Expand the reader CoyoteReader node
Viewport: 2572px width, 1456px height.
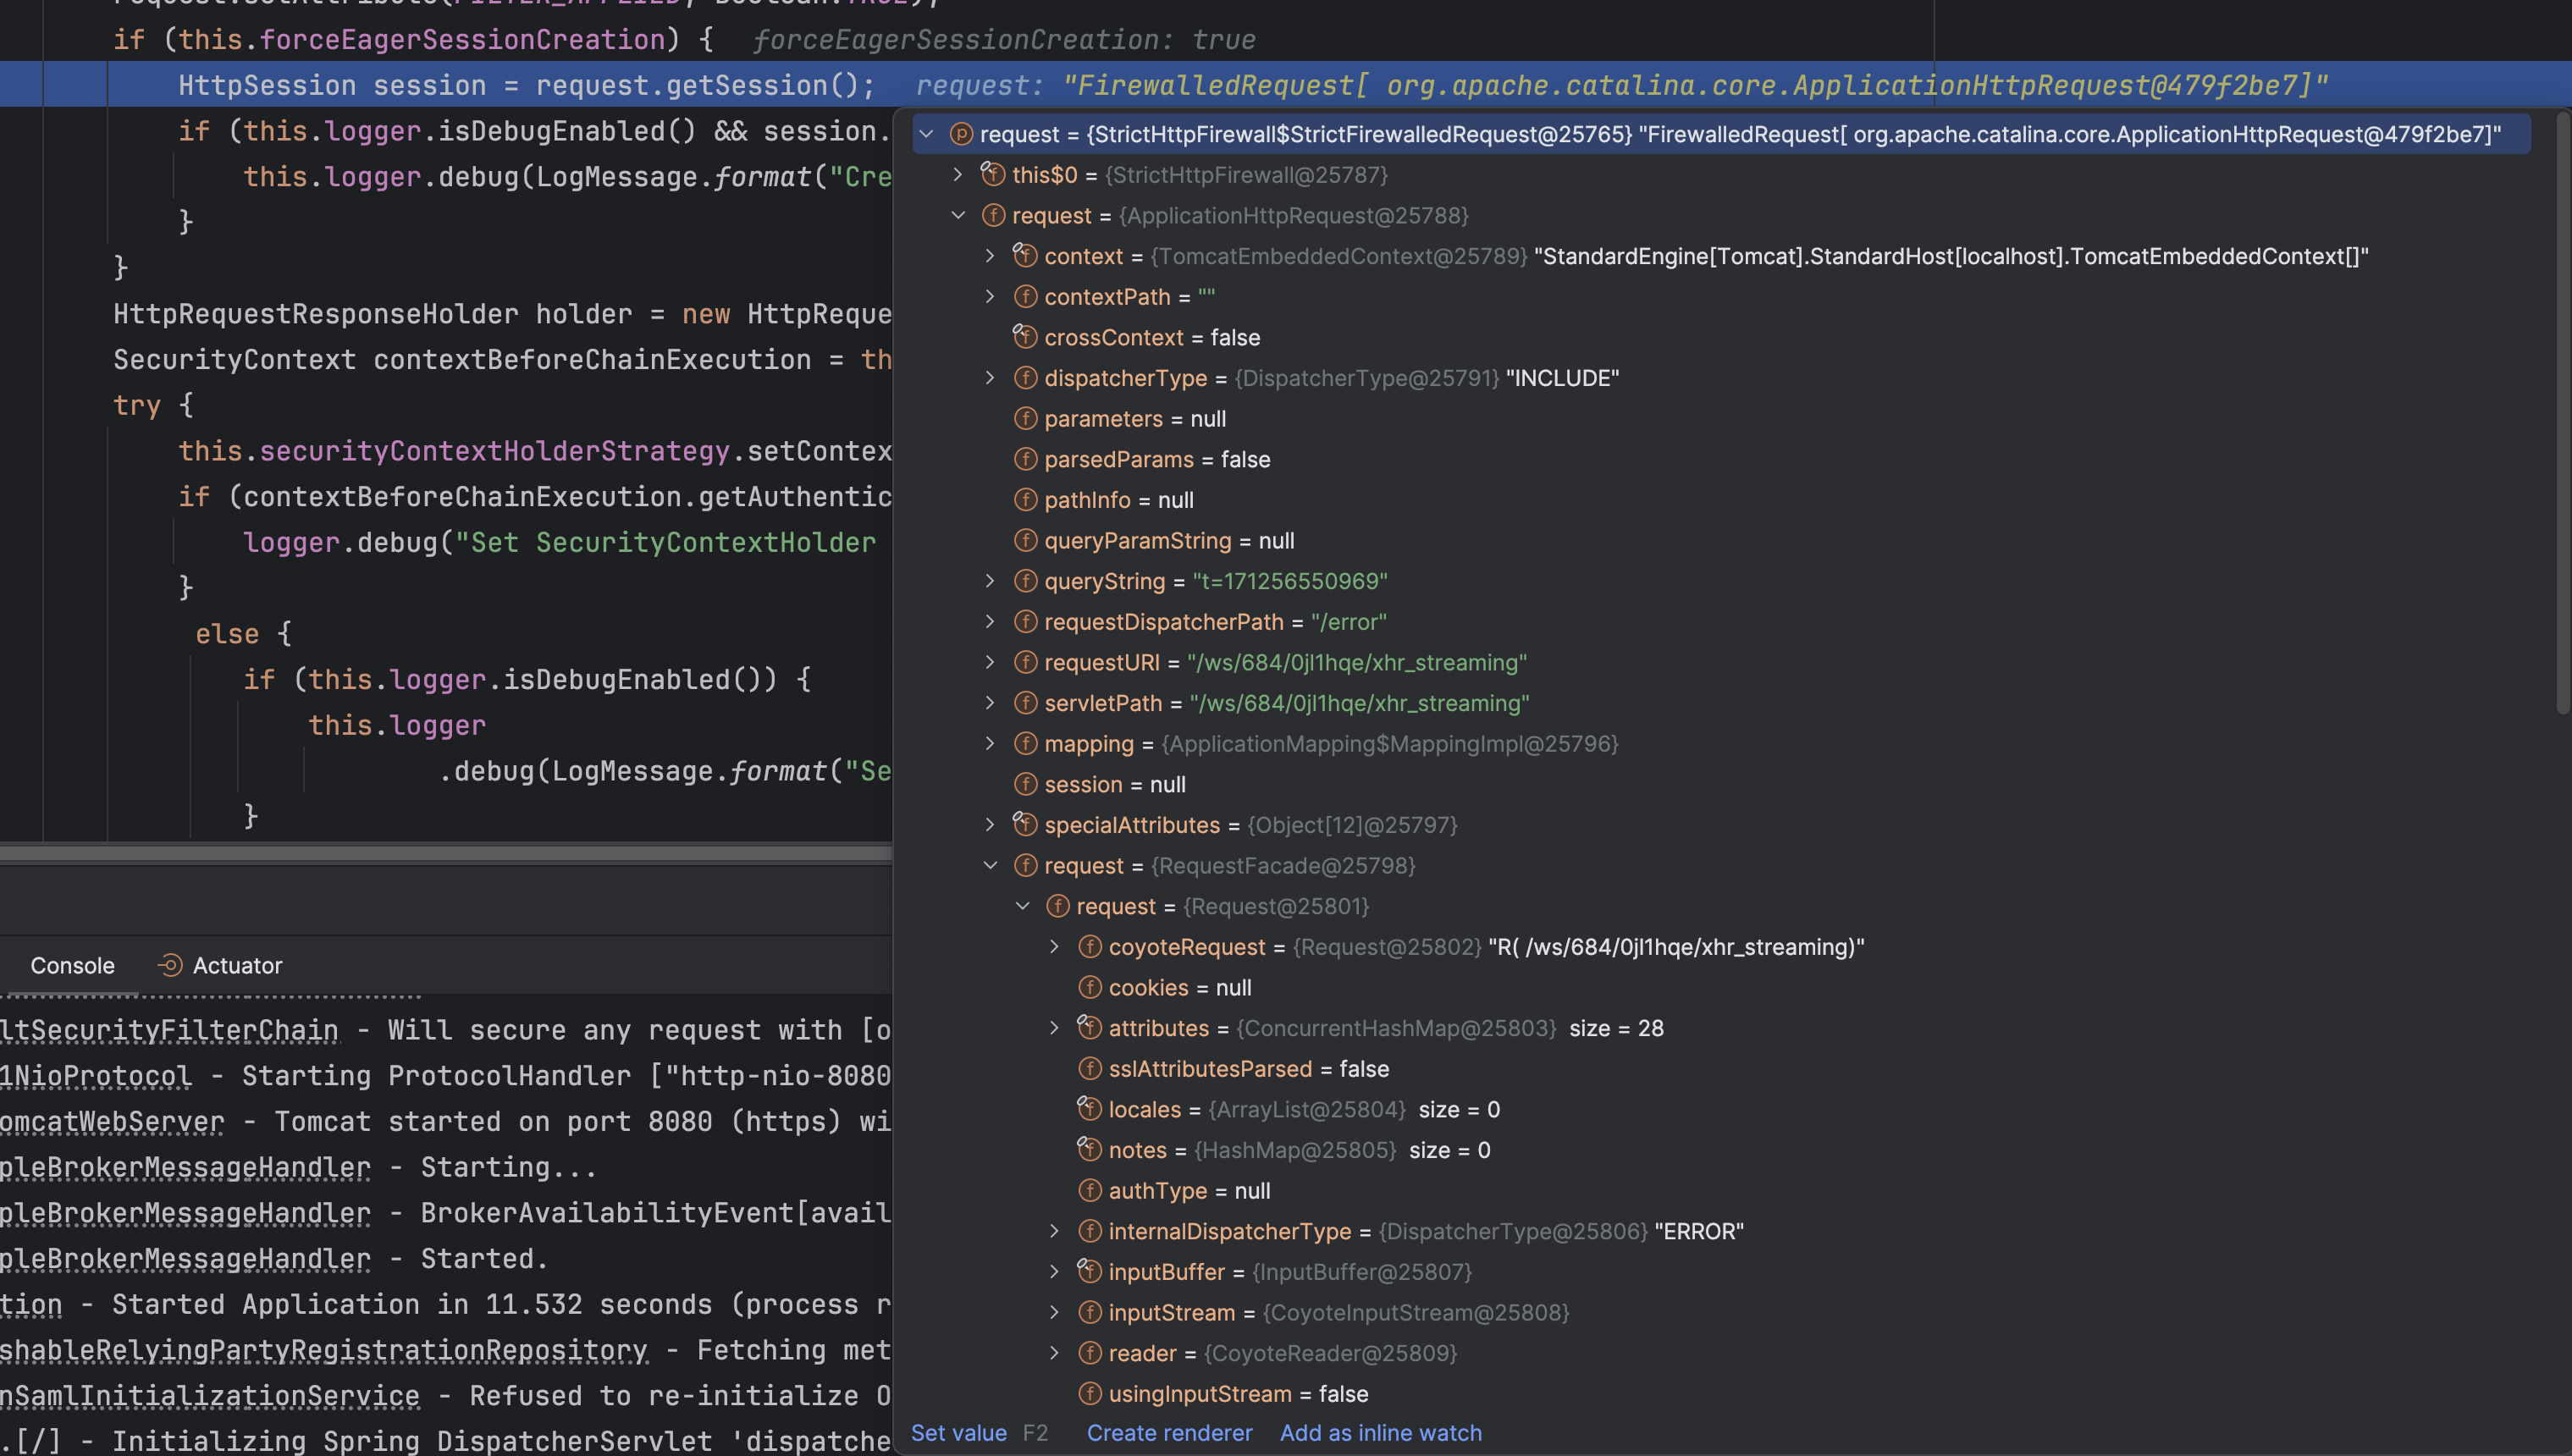[x=1054, y=1352]
